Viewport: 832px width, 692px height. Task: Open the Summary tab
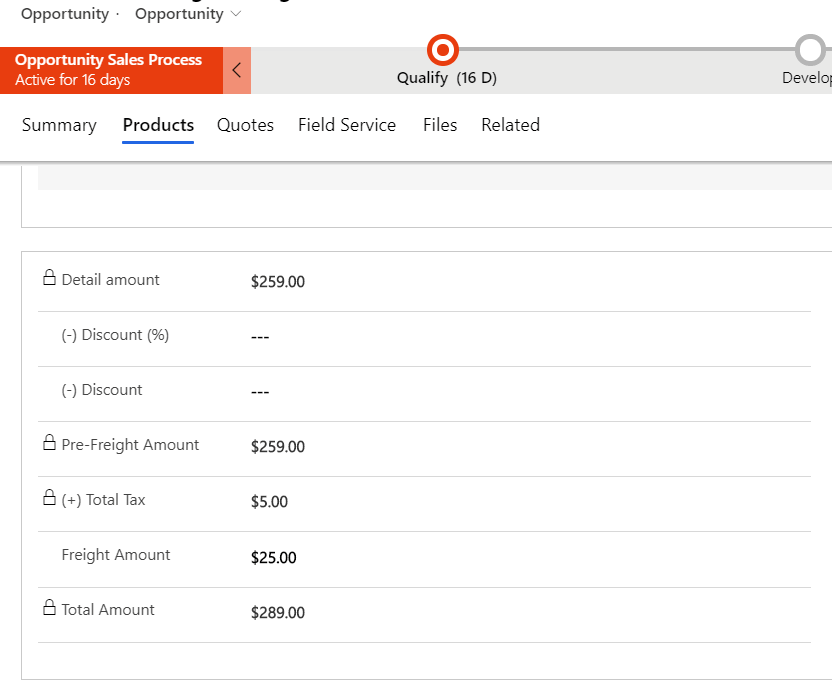[59, 125]
